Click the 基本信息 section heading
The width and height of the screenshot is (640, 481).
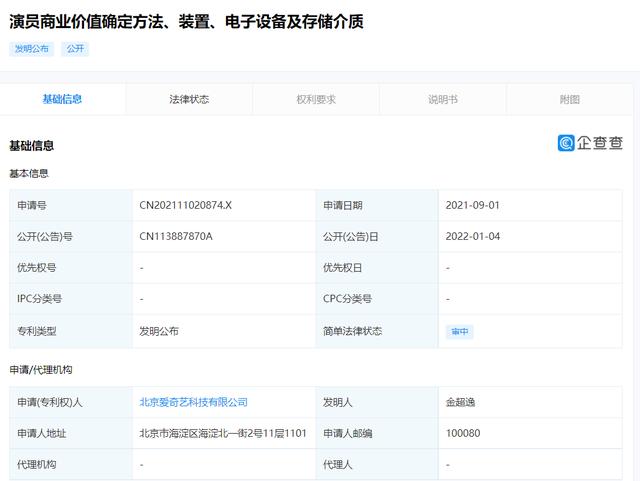(x=29, y=173)
